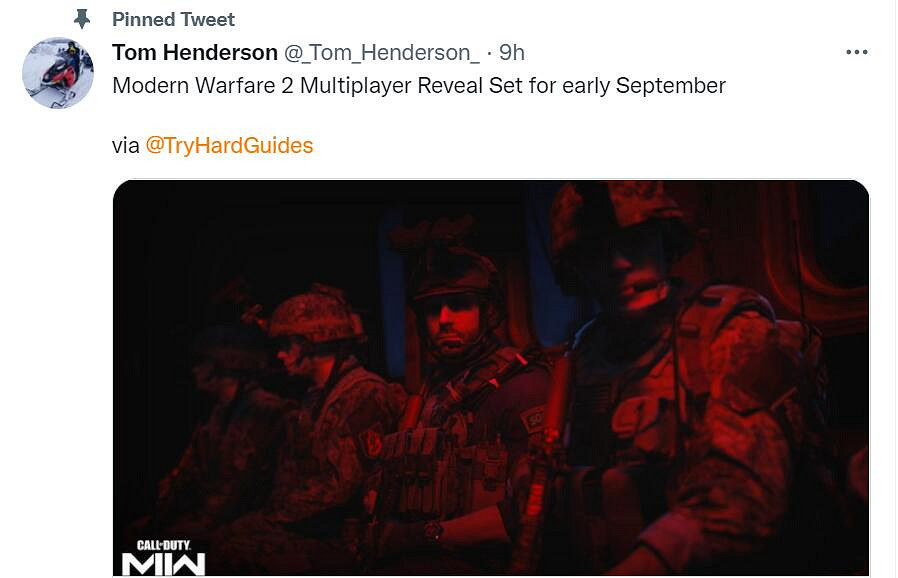The height and width of the screenshot is (578, 898).
Task: Open the three-dot more options menu
Action: [856, 52]
